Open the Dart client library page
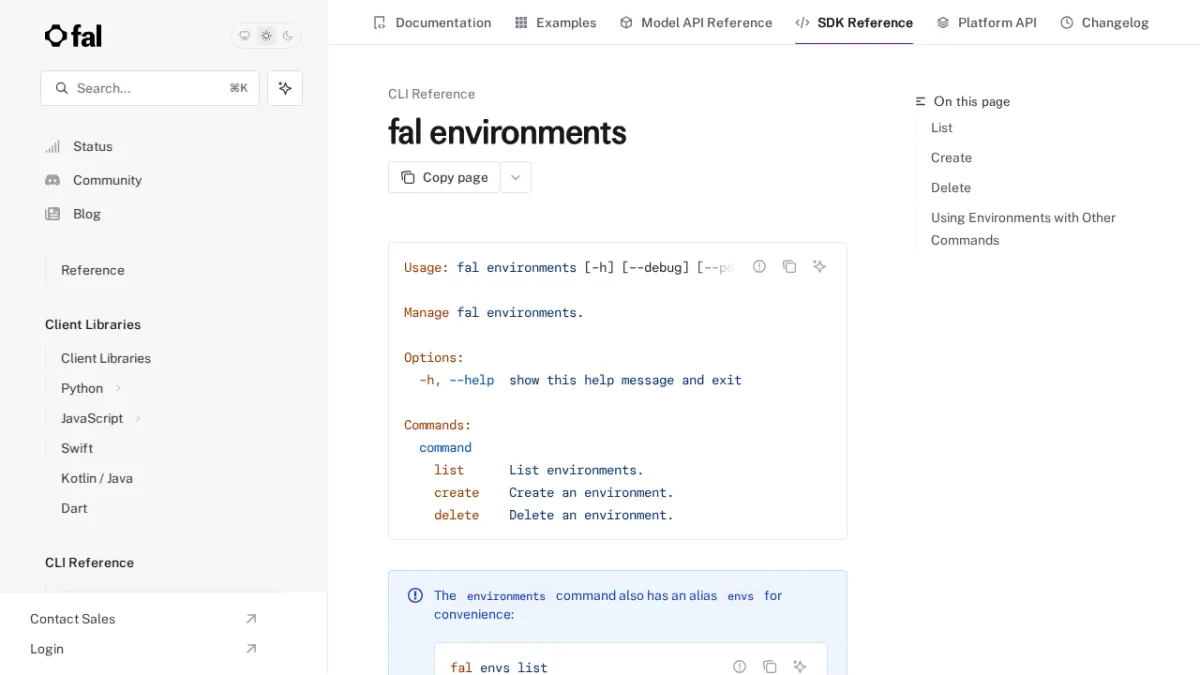This screenshot has height=675, width=1200. (x=74, y=508)
